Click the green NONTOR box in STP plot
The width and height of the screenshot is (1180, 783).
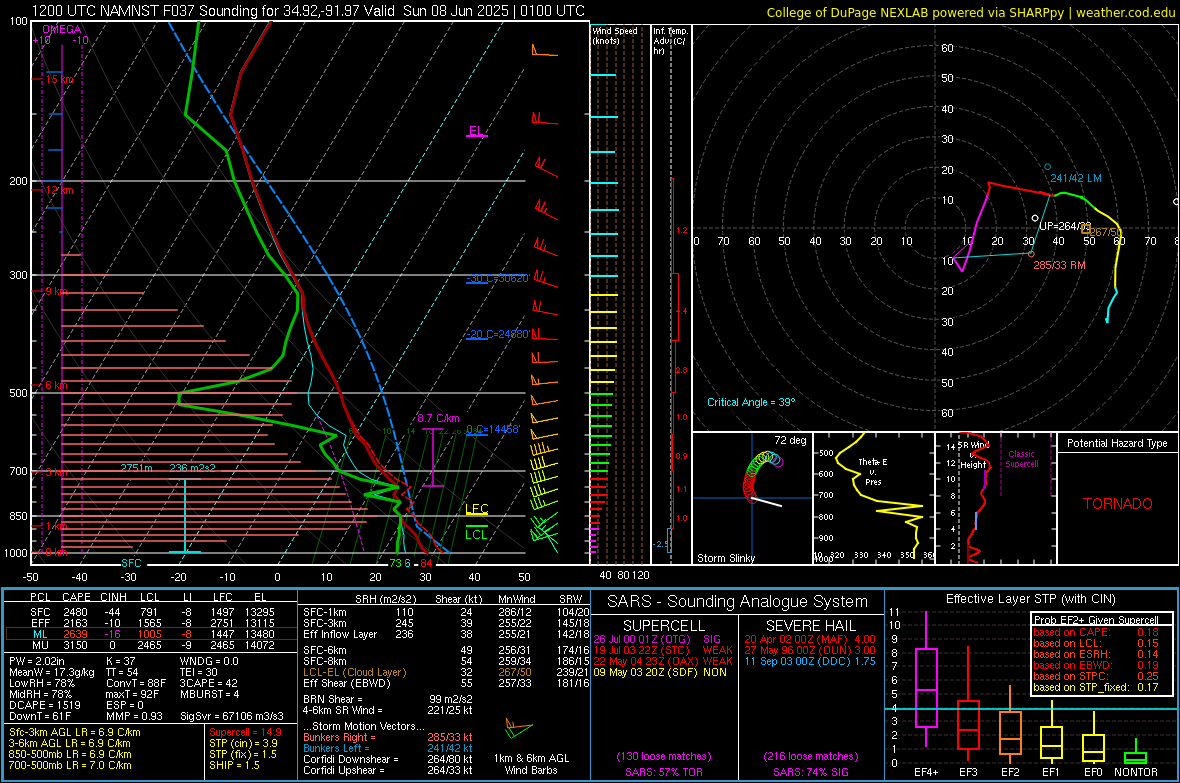(1135, 758)
